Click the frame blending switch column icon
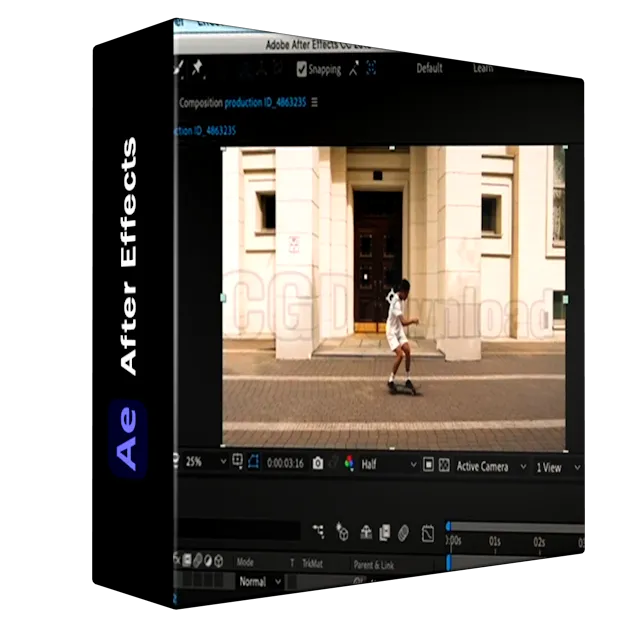The image size is (630, 630). (x=186, y=560)
